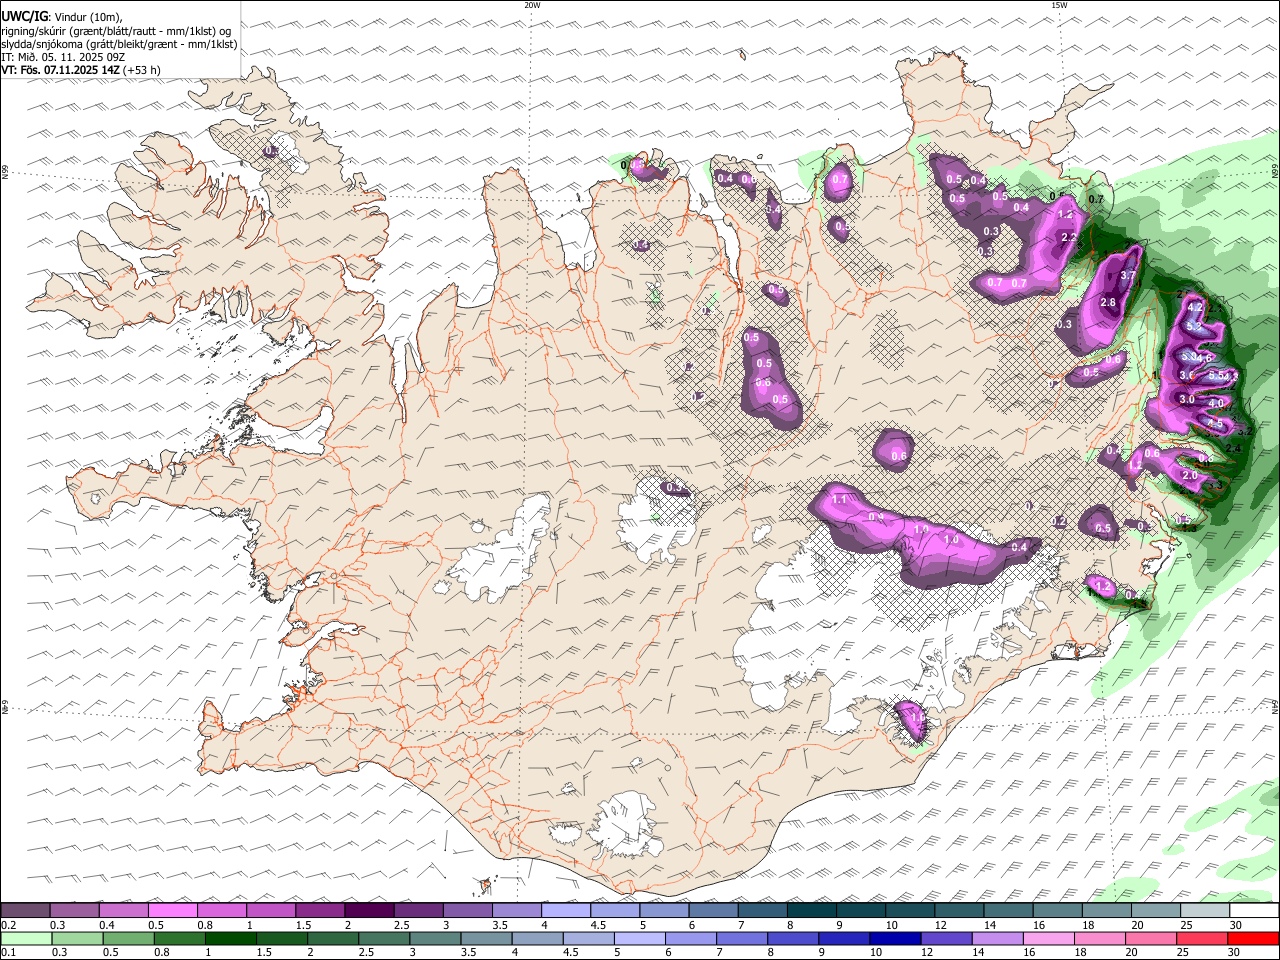Click the '15W' longitude label
This screenshot has height=960, width=1280.
pyautogui.click(x=1059, y=5)
